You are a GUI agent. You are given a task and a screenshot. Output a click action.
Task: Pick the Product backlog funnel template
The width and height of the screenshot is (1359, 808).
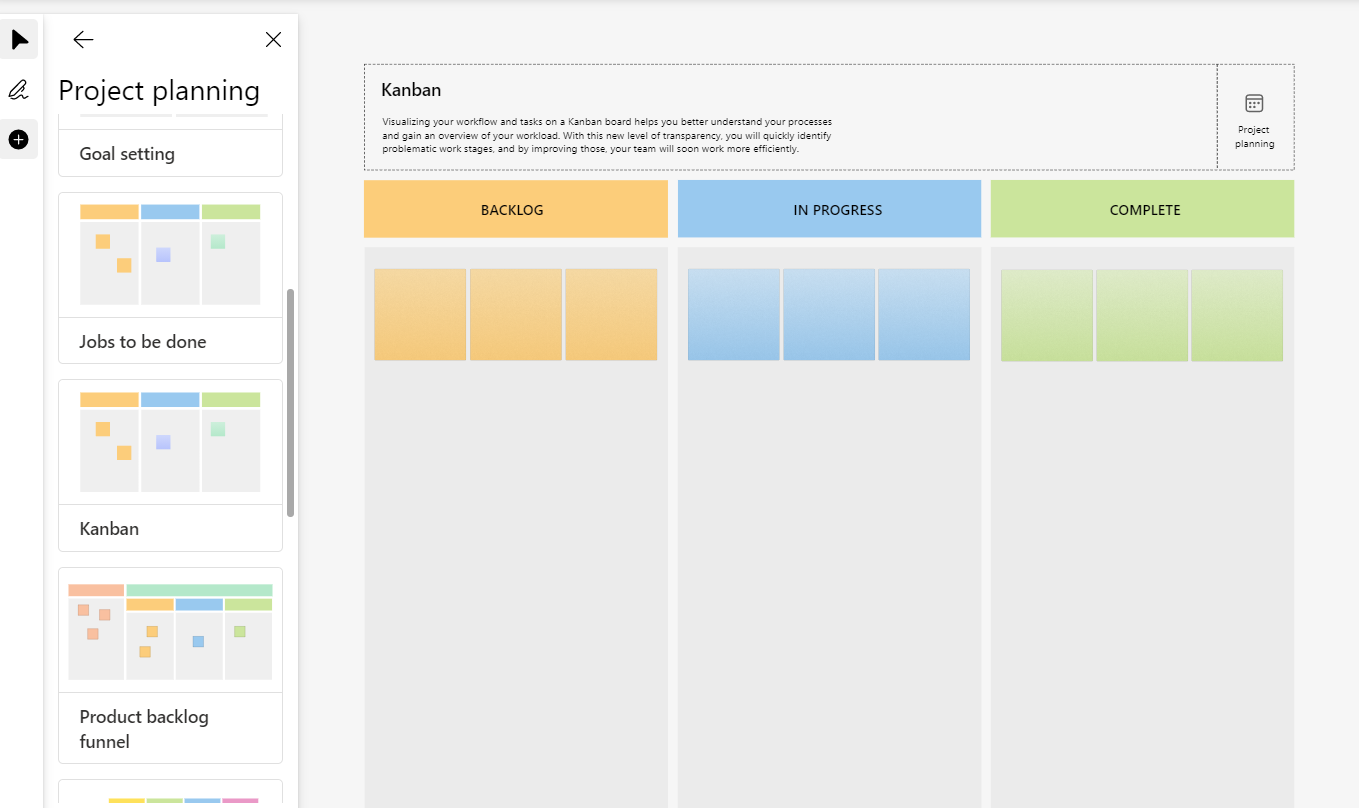point(170,632)
